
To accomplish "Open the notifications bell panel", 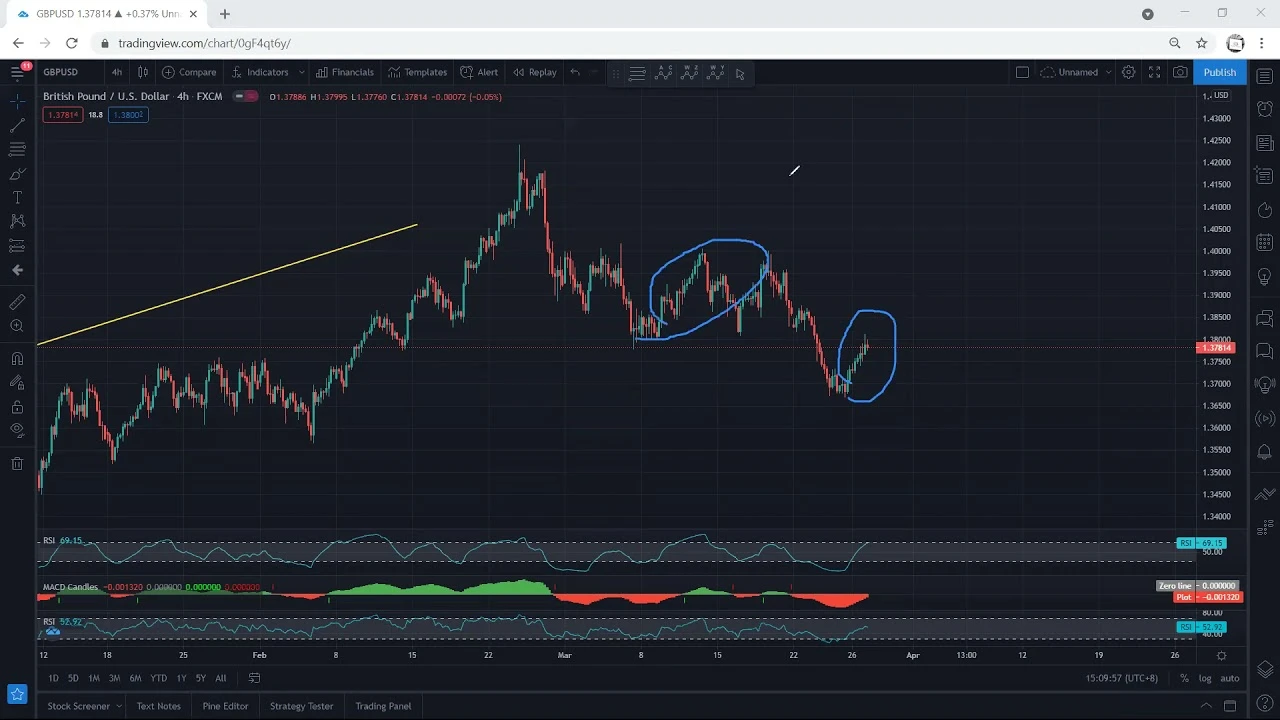I will point(1264,453).
